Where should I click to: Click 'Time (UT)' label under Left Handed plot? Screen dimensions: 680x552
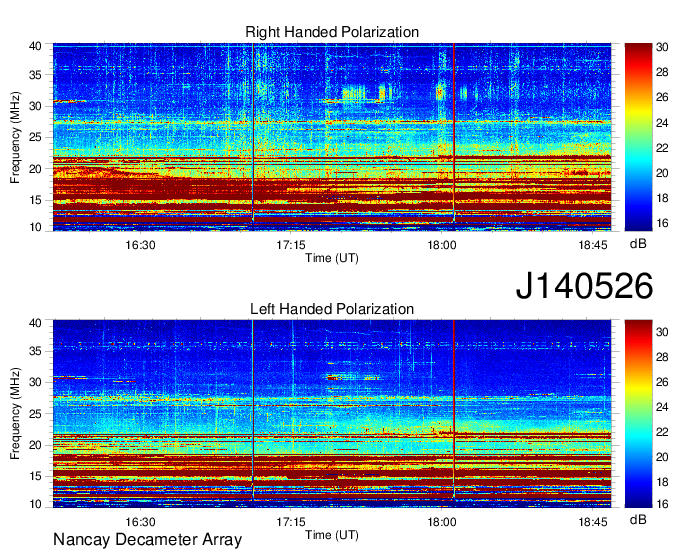(332, 536)
